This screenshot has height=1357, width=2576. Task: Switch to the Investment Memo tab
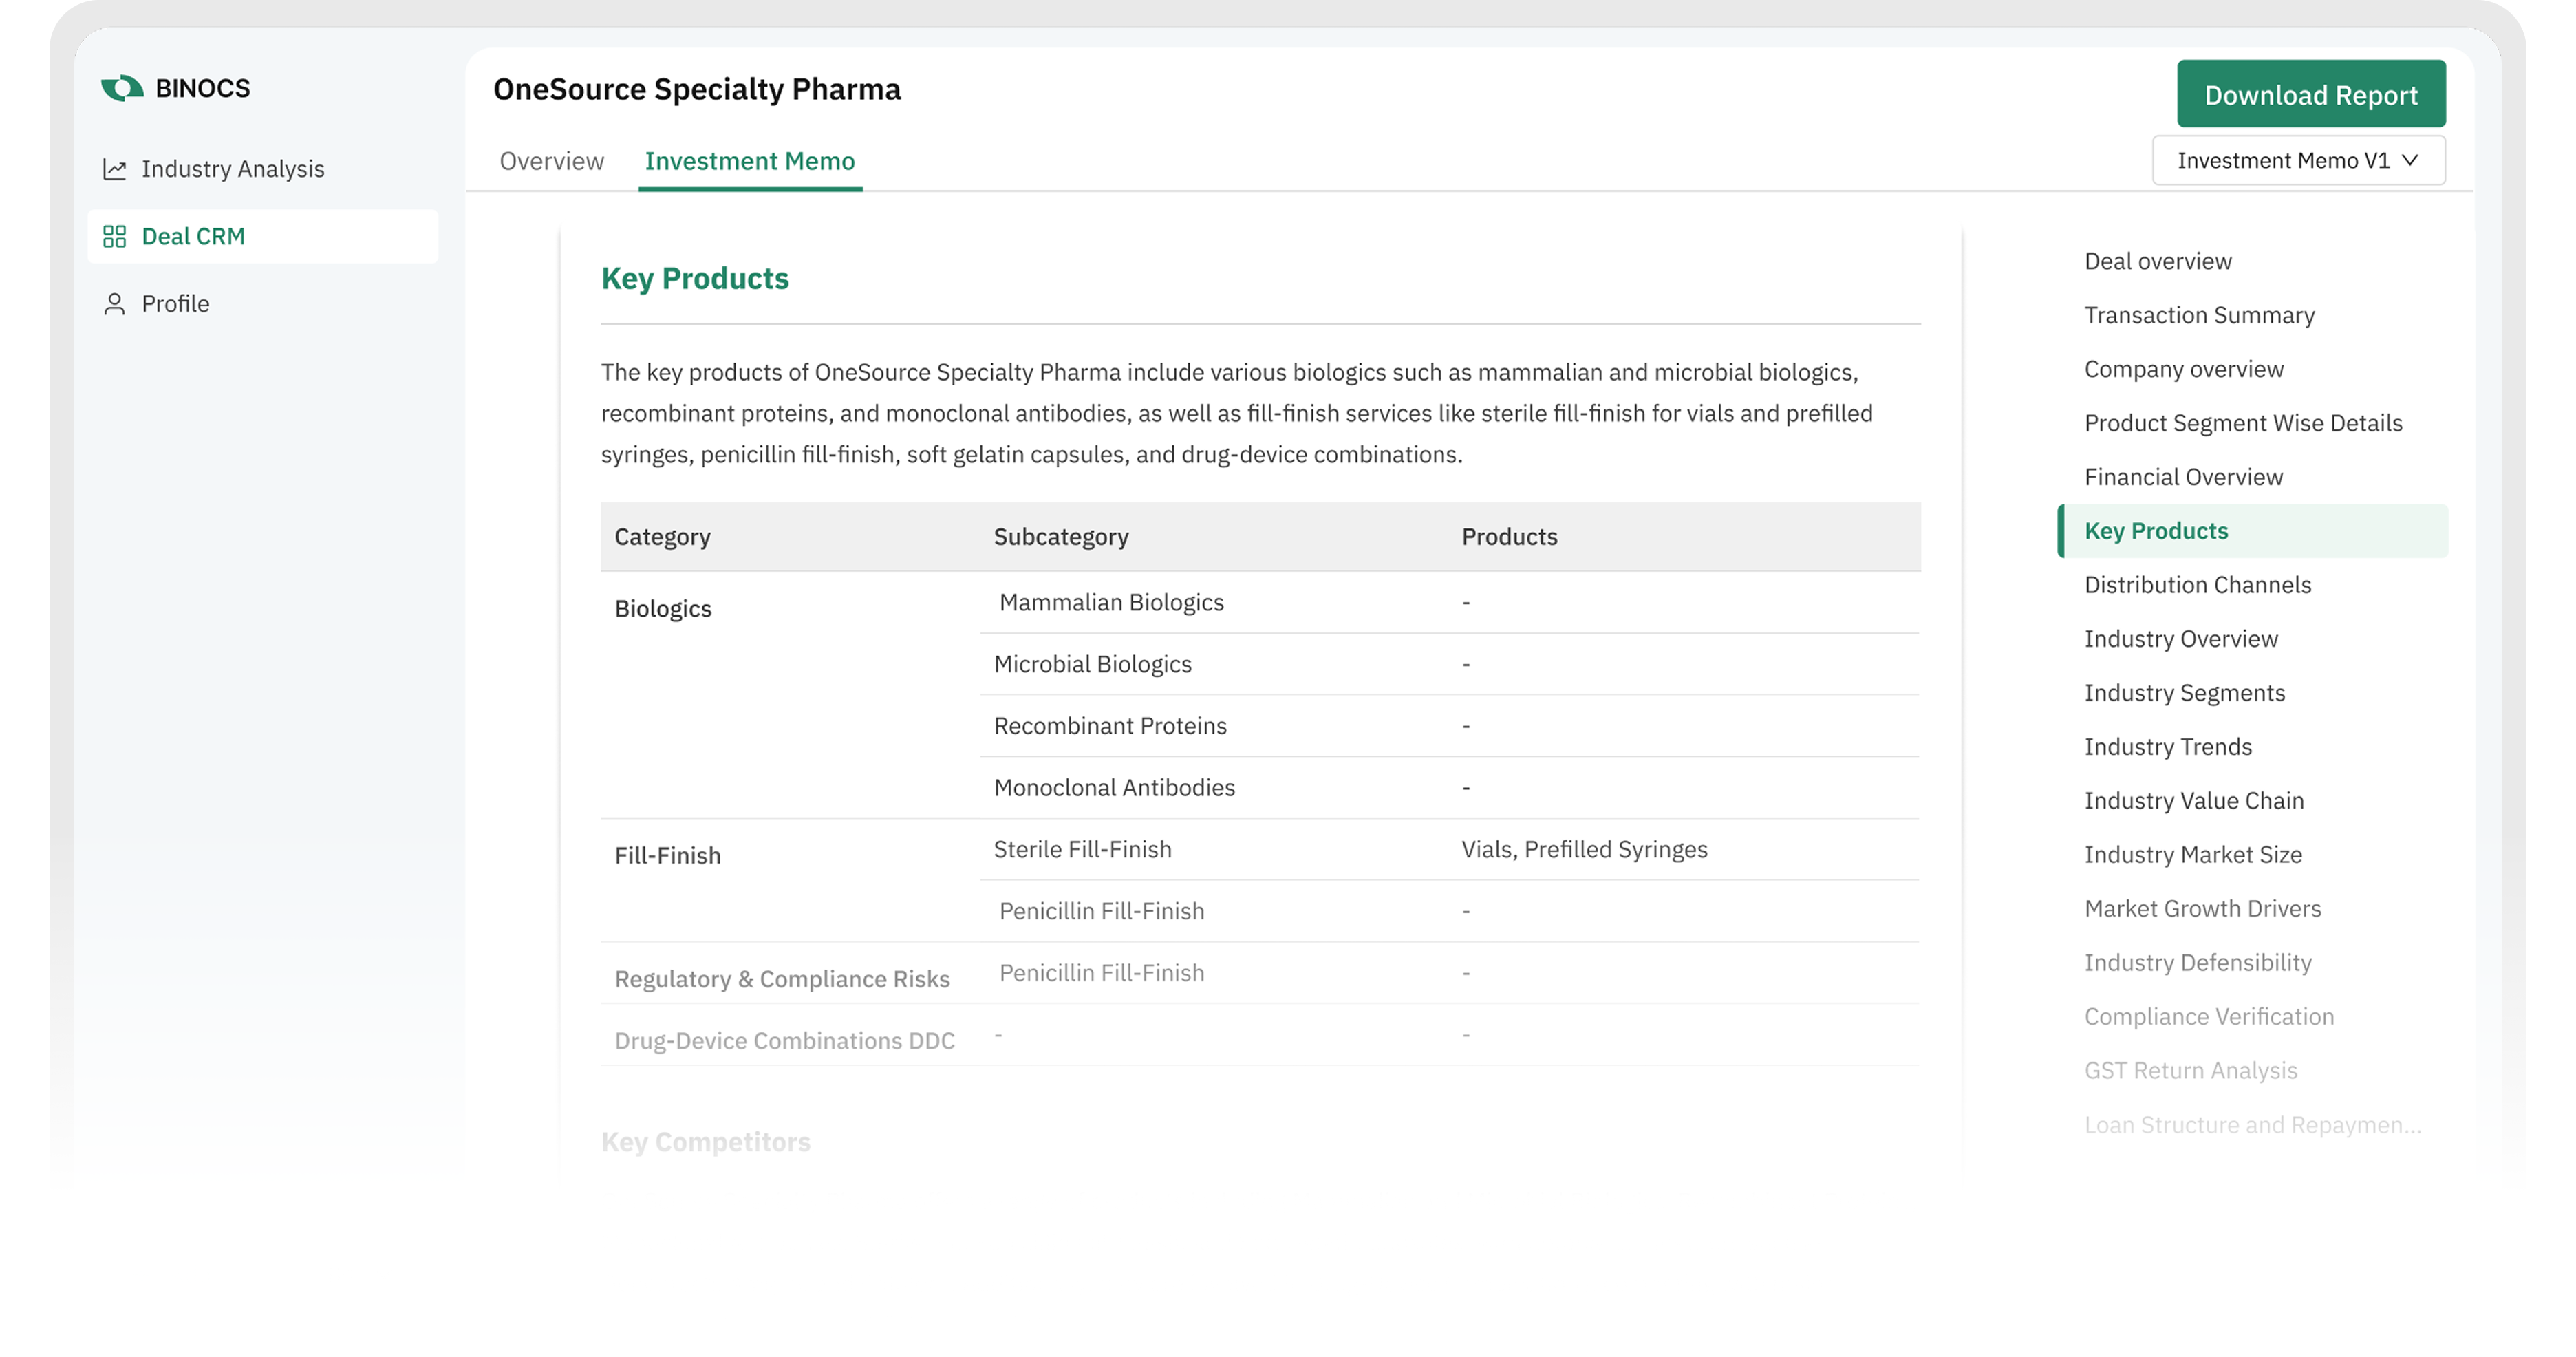pyautogui.click(x=750, y=161)
